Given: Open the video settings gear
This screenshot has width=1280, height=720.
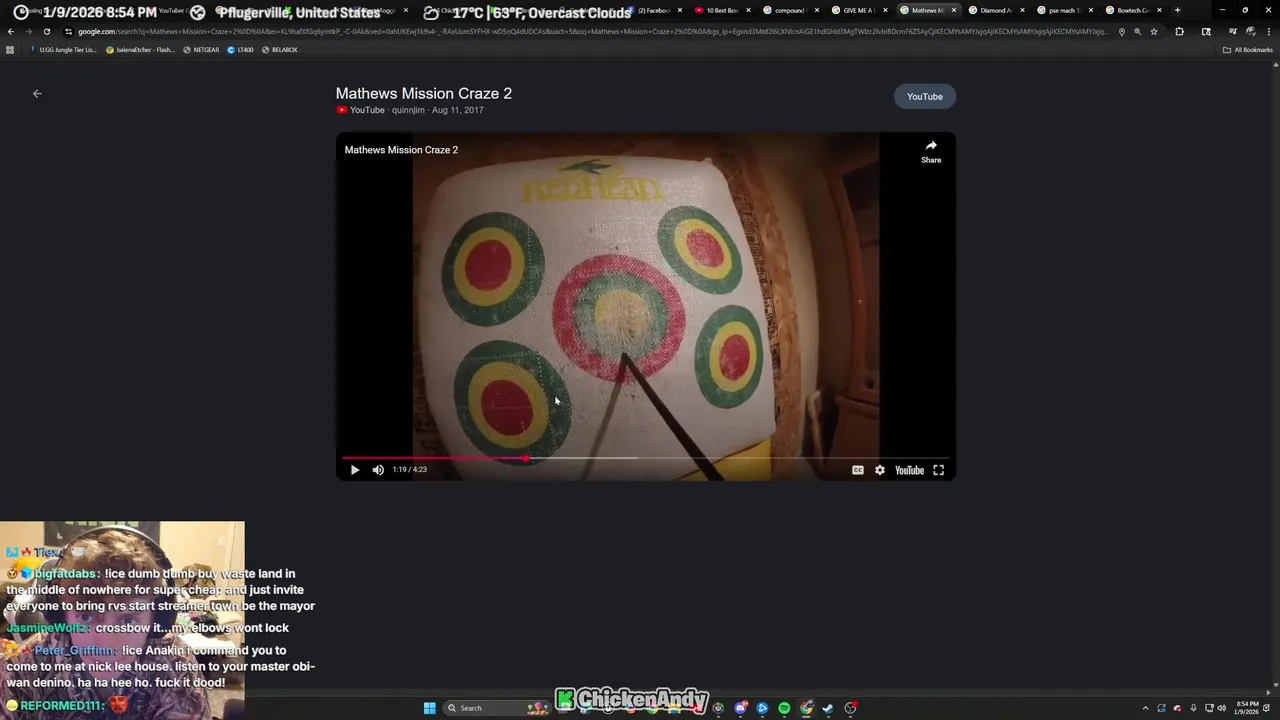Looking at the screenshot, I should pyautogui.click(x=880, y=470).
